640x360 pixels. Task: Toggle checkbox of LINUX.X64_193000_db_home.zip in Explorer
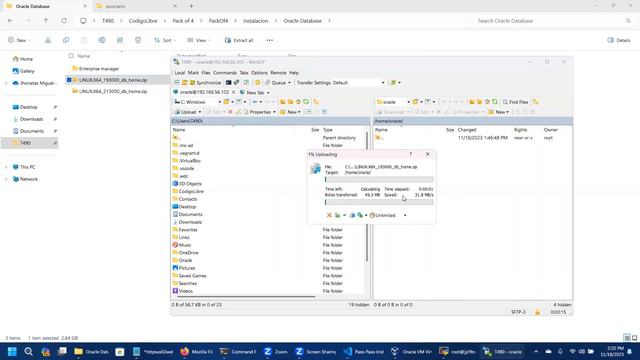point(69,80)
